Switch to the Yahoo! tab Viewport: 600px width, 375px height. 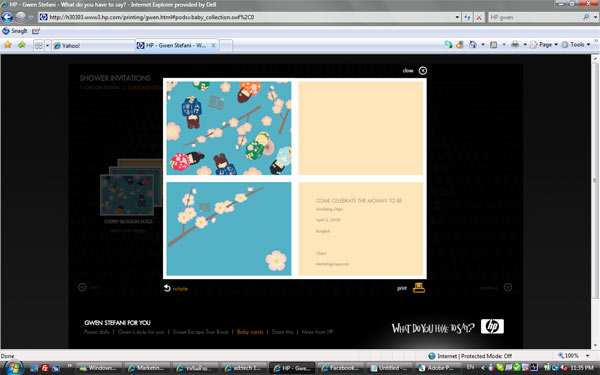(93, 46)
